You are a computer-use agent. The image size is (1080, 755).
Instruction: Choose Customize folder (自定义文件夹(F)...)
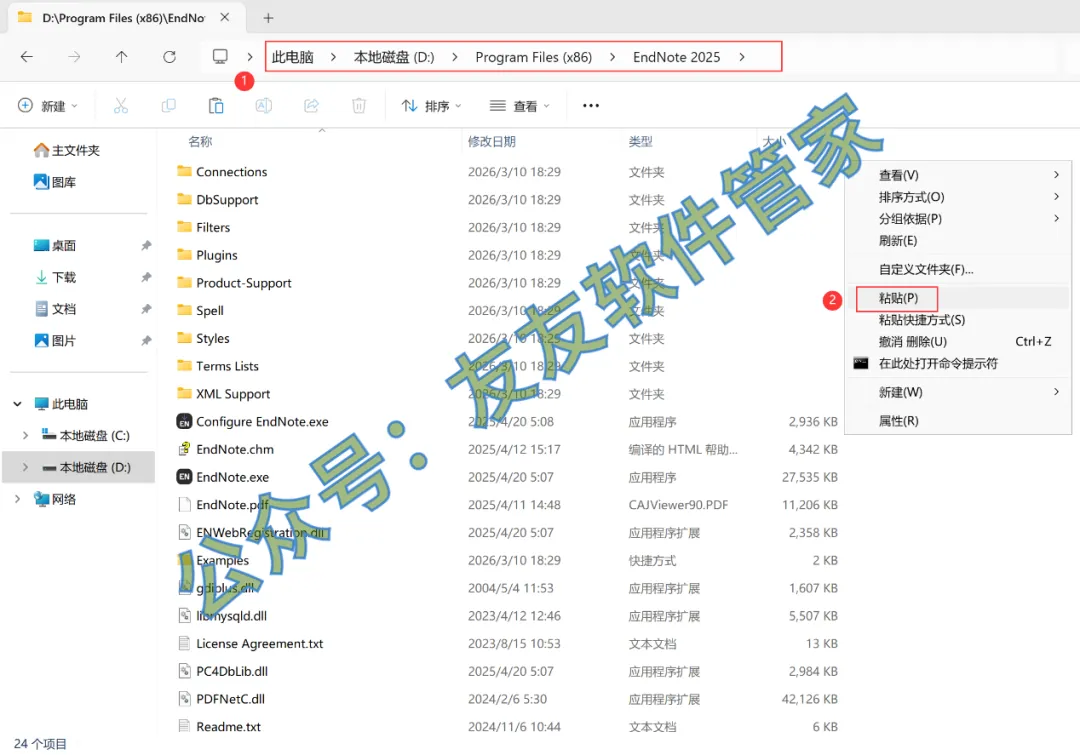(958, 269)
